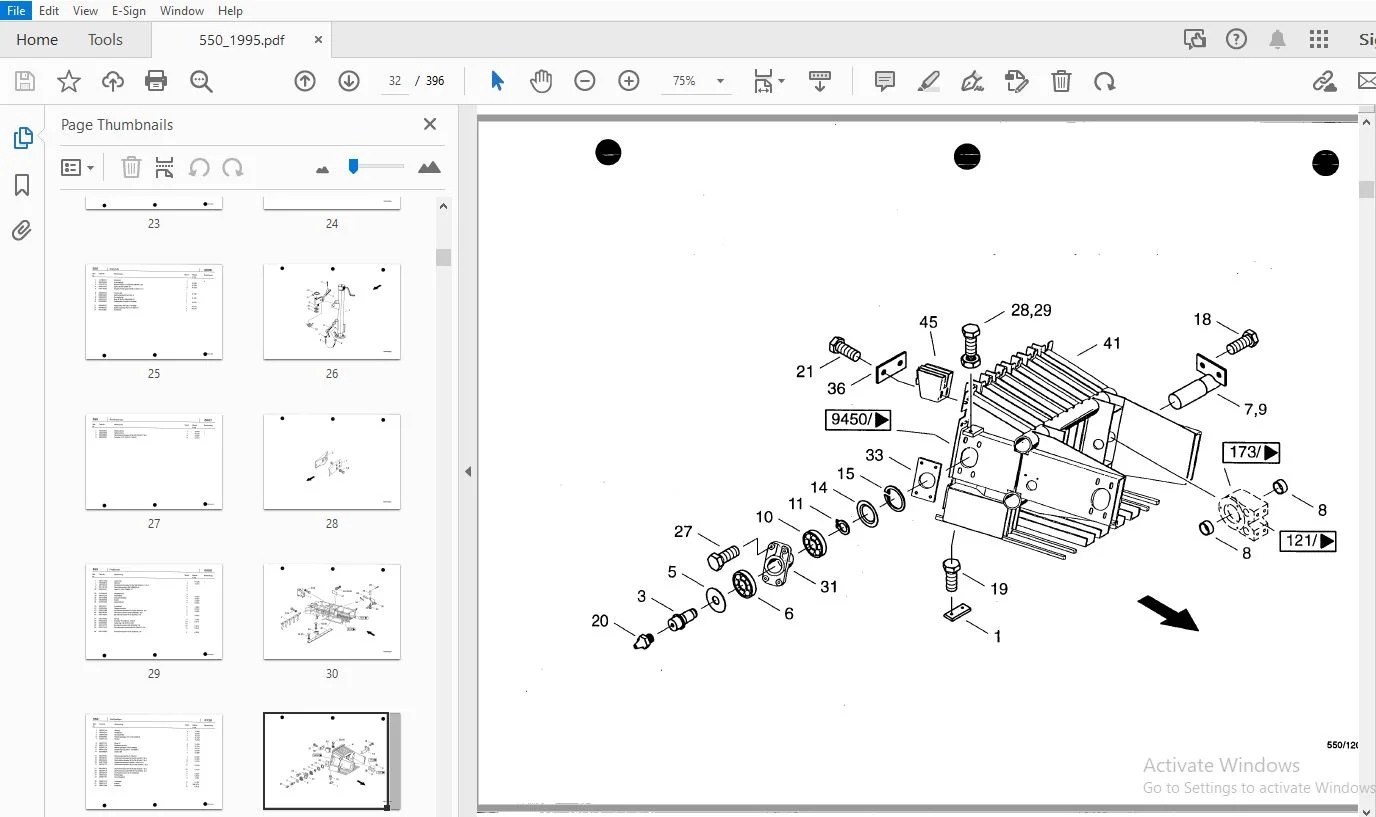Save the file with the floppy disk icon
The height and width of the screenshot is (817, 1376).
click(24, 81)
